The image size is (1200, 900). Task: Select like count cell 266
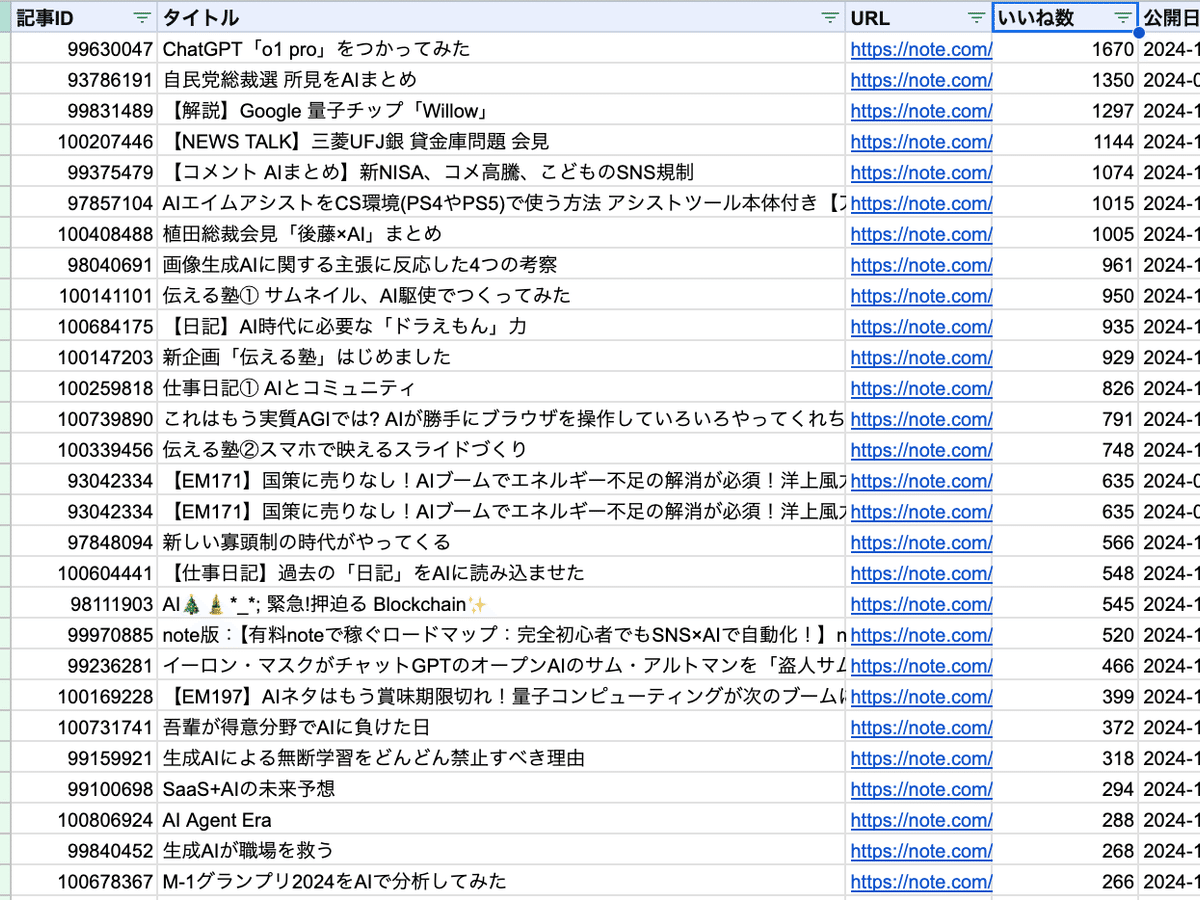[x=1065, y=882]
